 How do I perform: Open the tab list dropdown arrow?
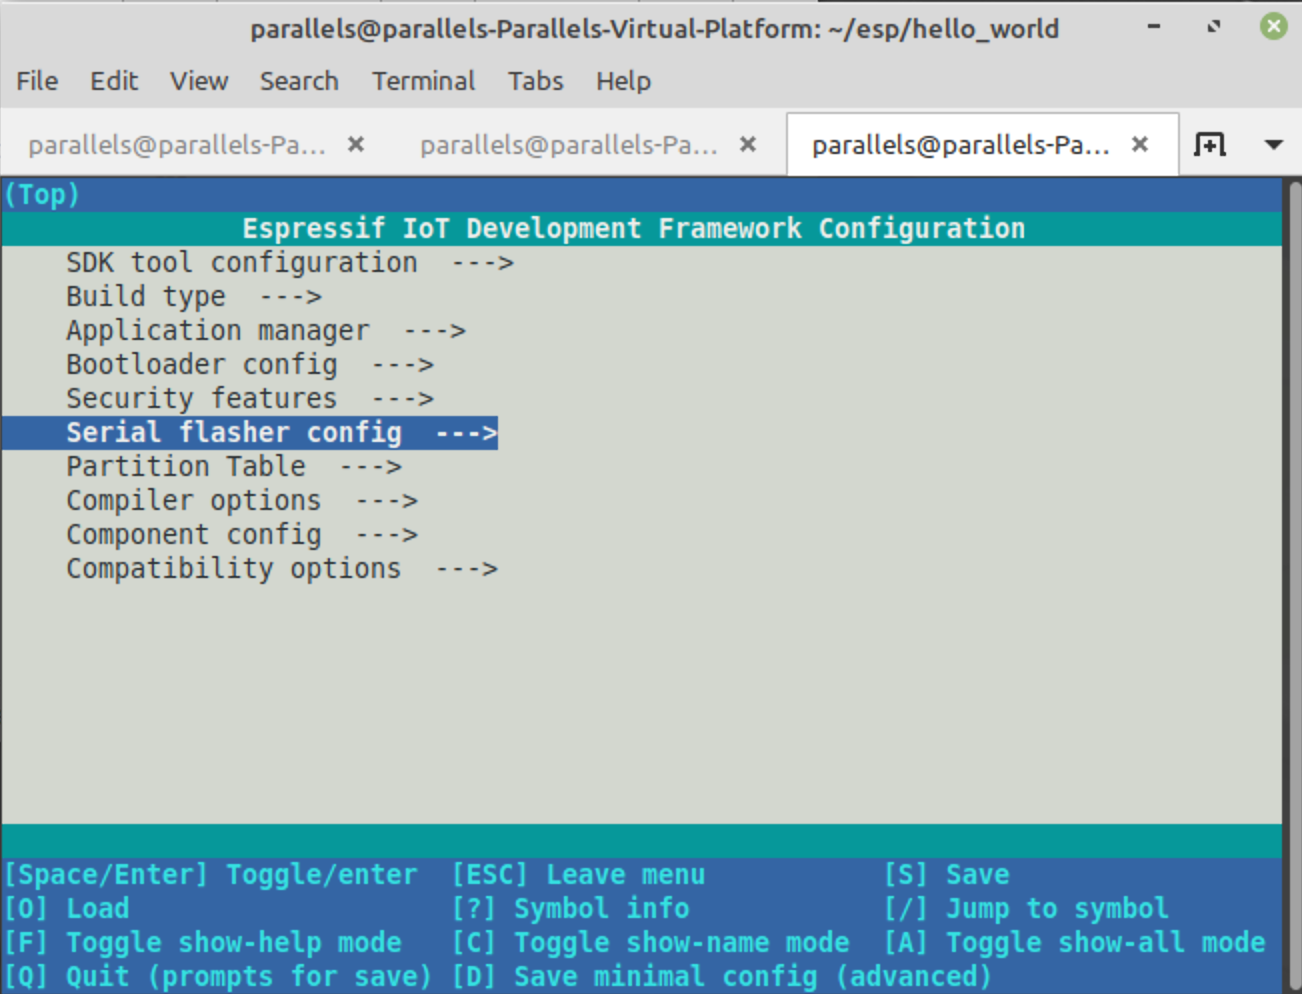pyautogui.click(x=1273, y=145)
